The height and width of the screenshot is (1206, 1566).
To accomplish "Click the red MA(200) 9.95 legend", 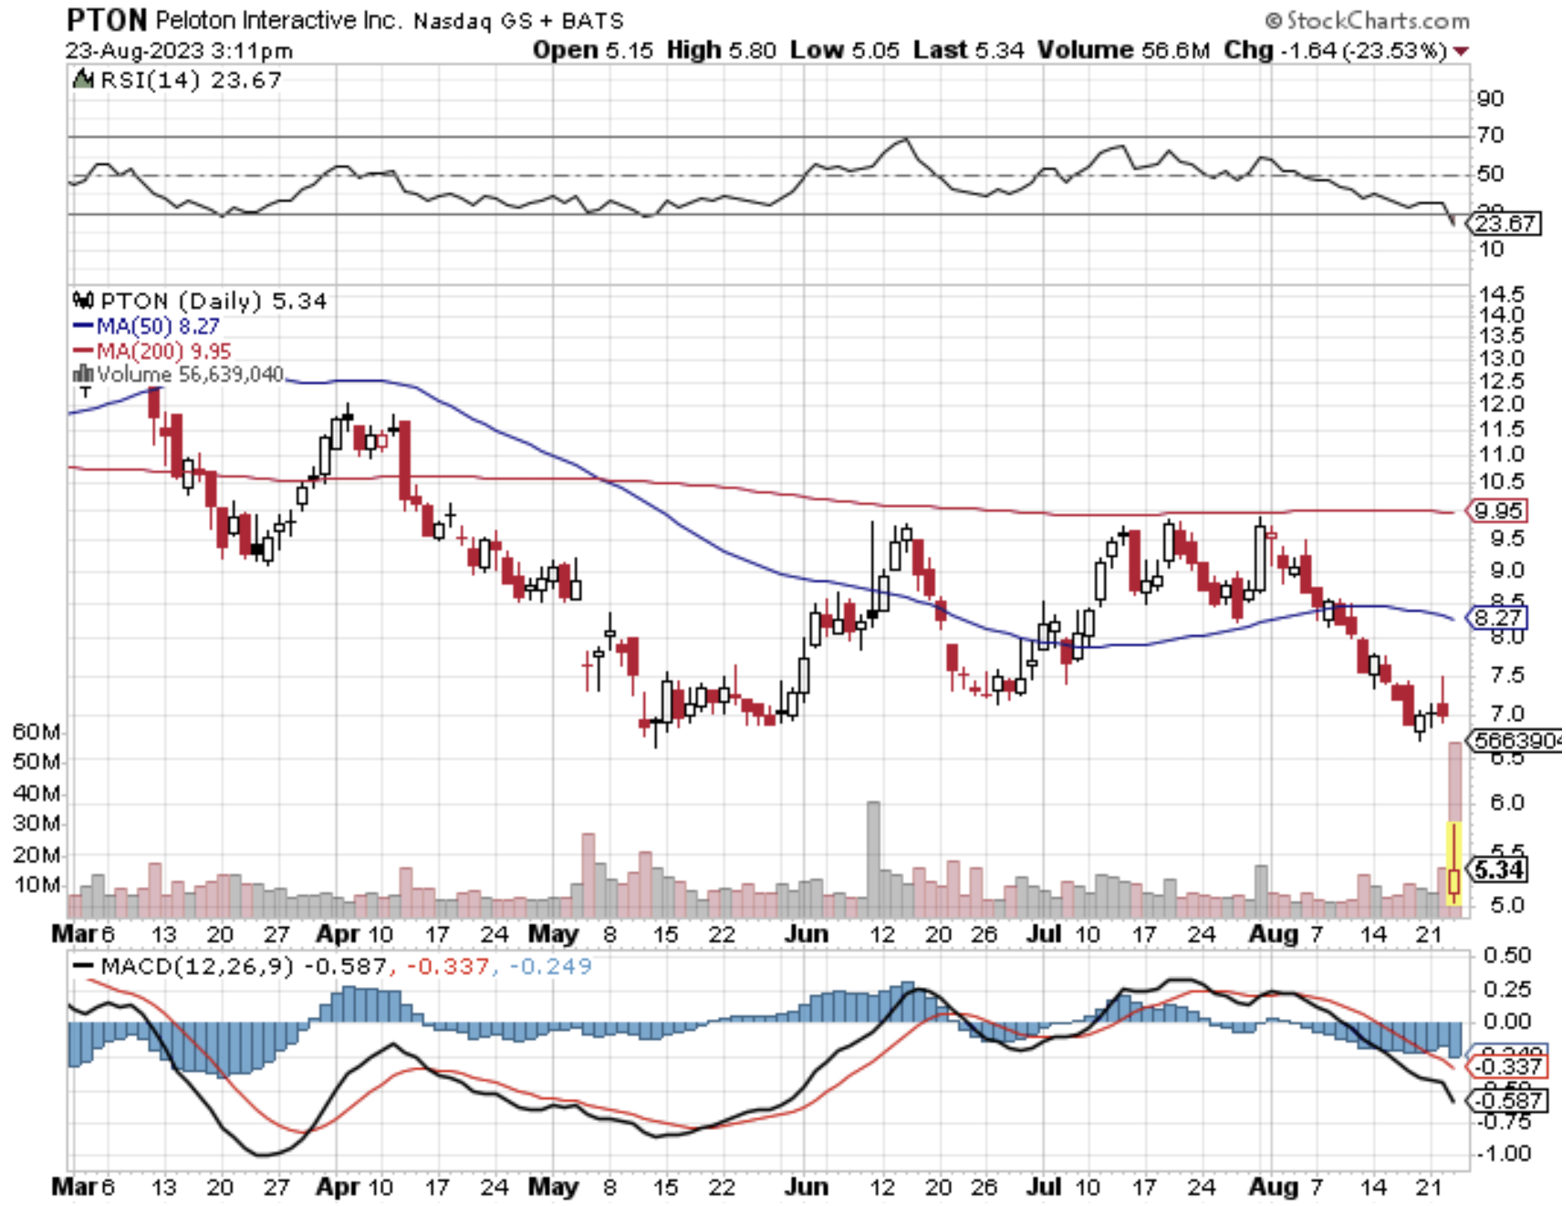I will coord(151,351).
